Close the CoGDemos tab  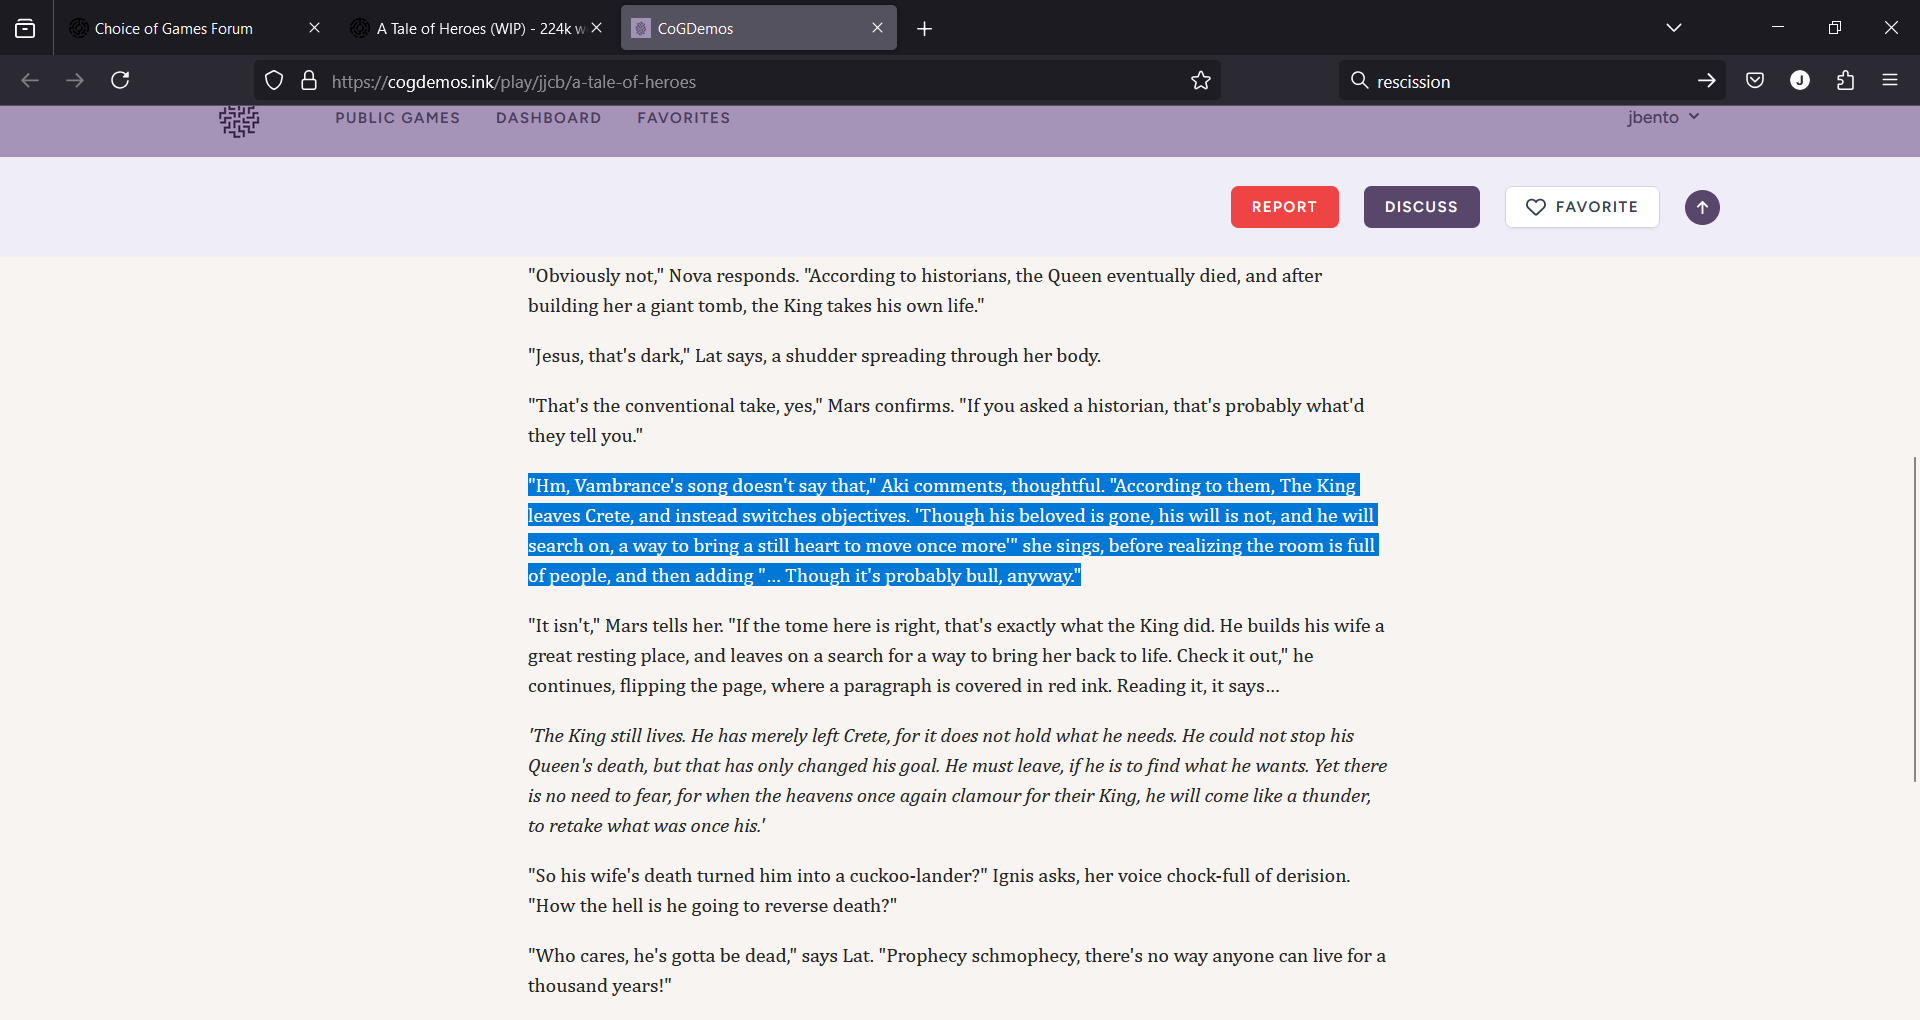877,28
